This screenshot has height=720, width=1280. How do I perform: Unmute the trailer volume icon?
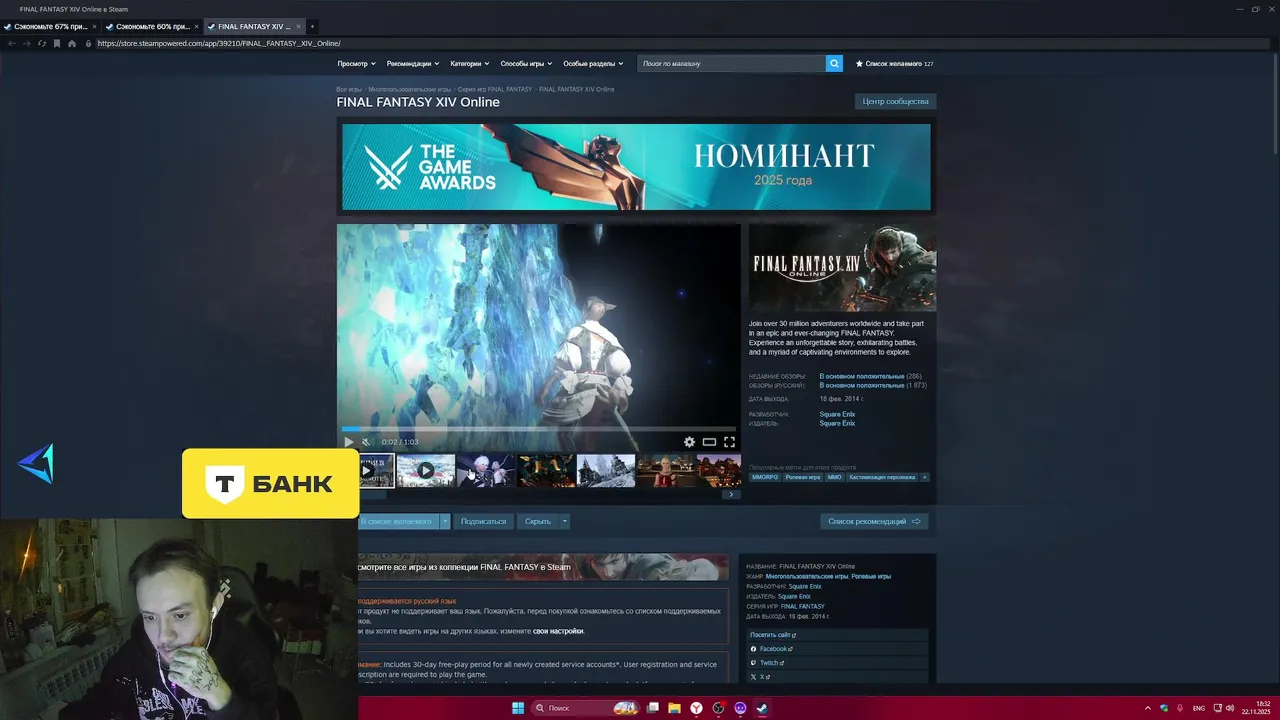[366, 442]
